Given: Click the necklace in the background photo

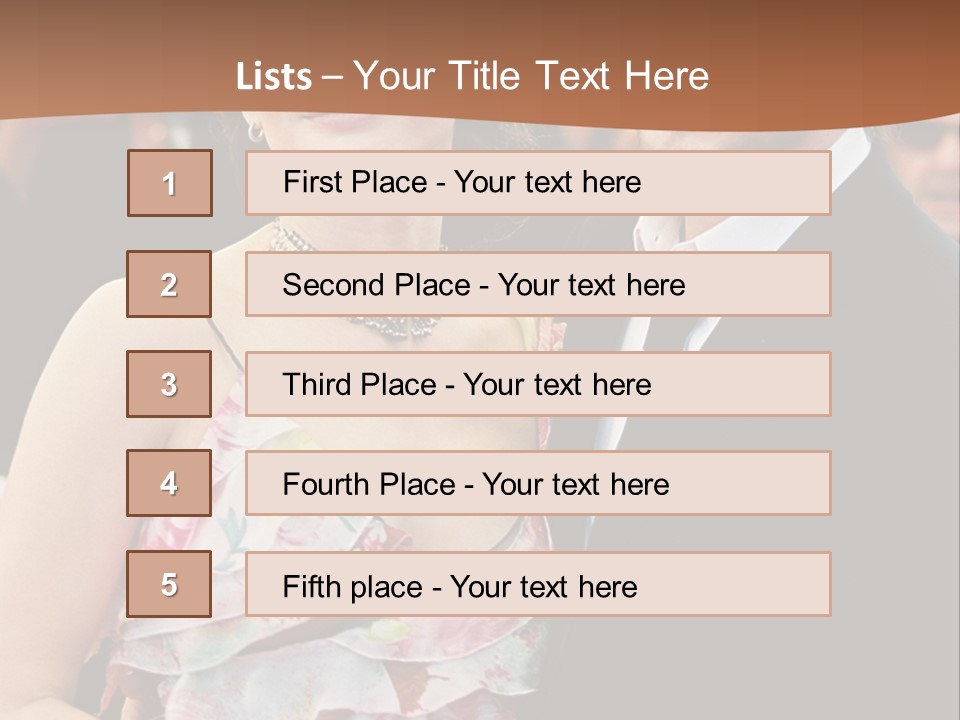Looking at the screenshot, I should click(395, 326).
